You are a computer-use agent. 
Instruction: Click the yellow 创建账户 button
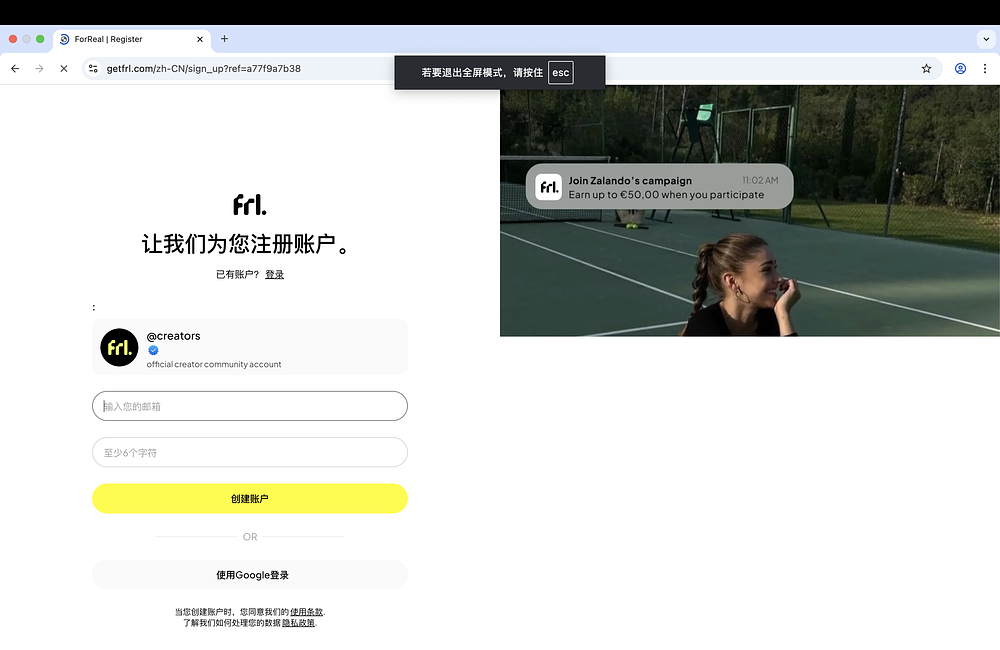[250, 498]
